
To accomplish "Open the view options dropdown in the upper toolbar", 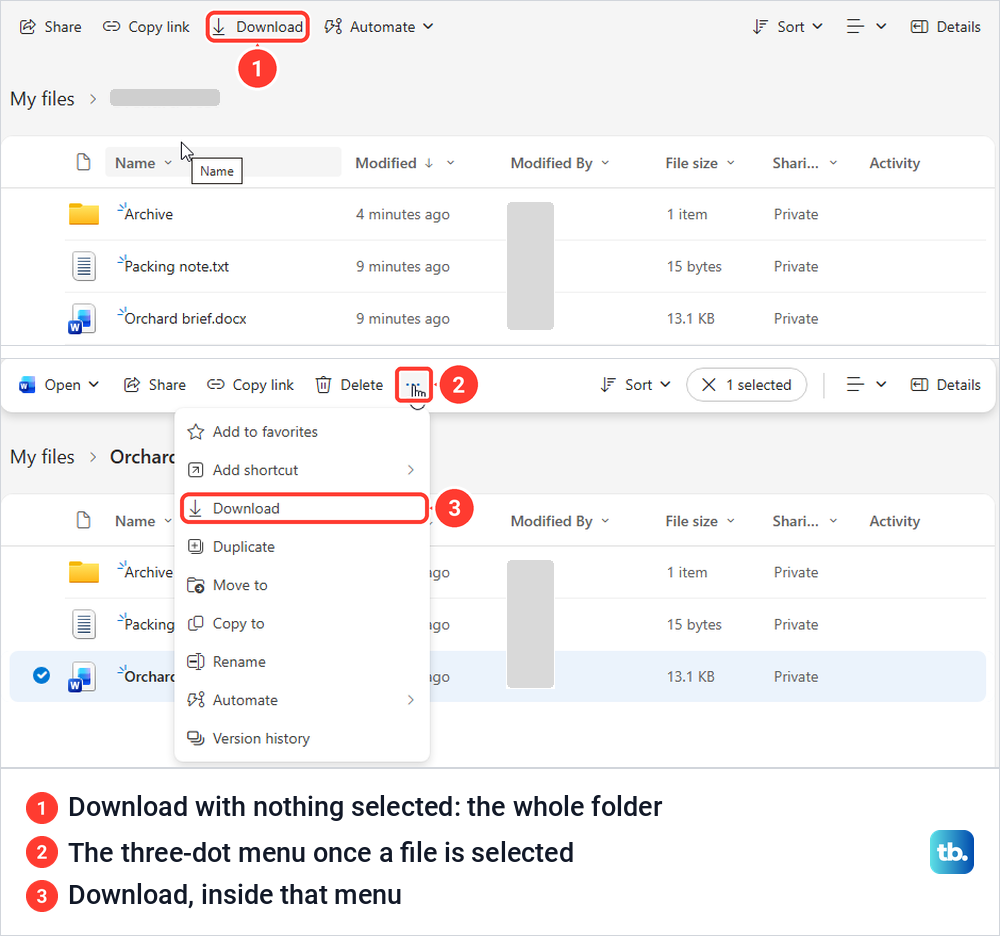I will (x=866, y=27).
